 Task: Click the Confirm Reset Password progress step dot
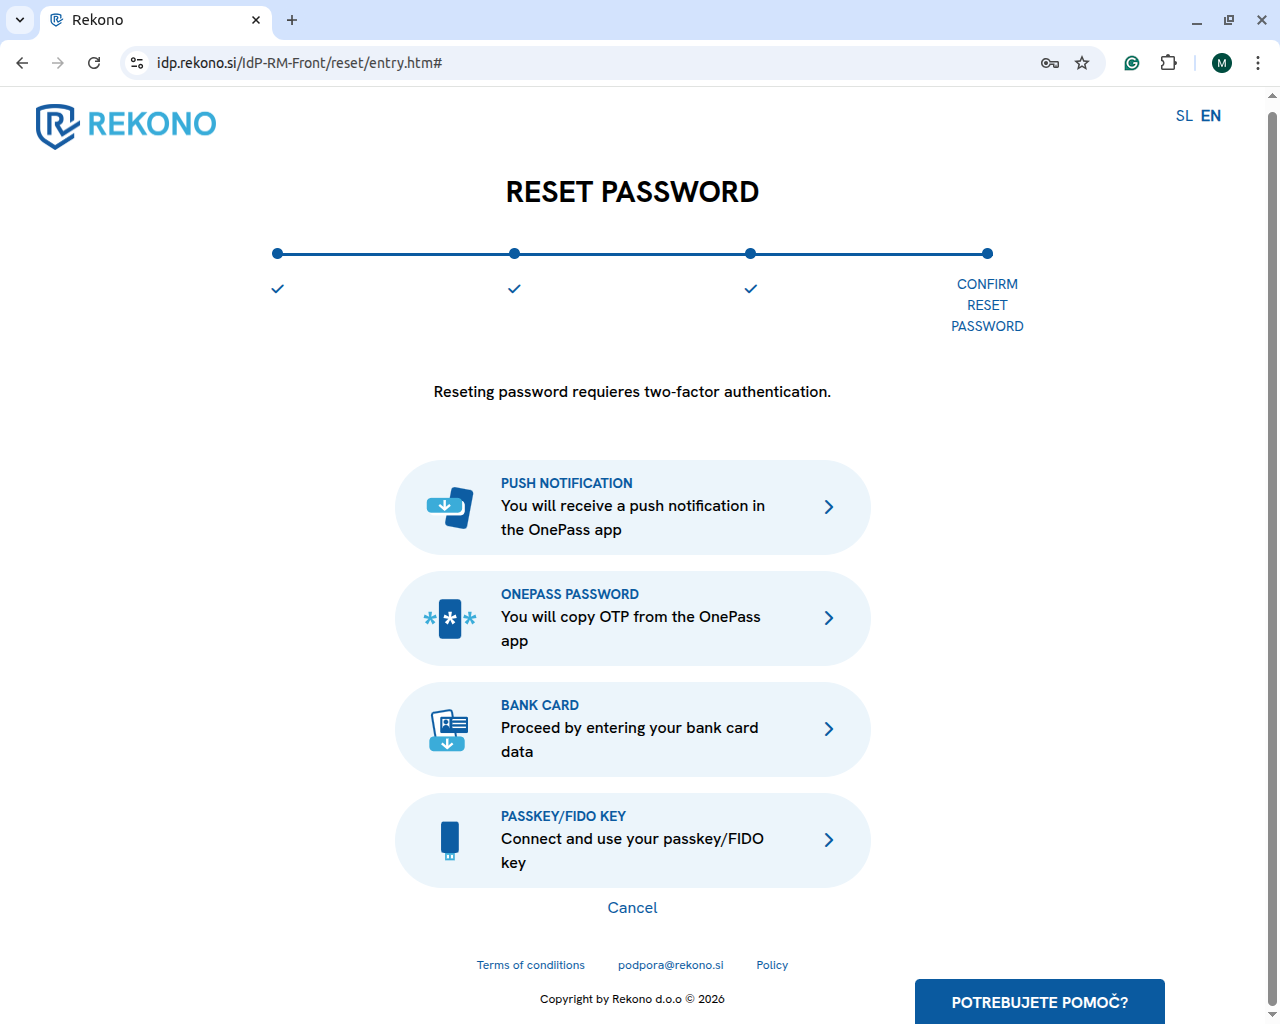tap(987, 254)
